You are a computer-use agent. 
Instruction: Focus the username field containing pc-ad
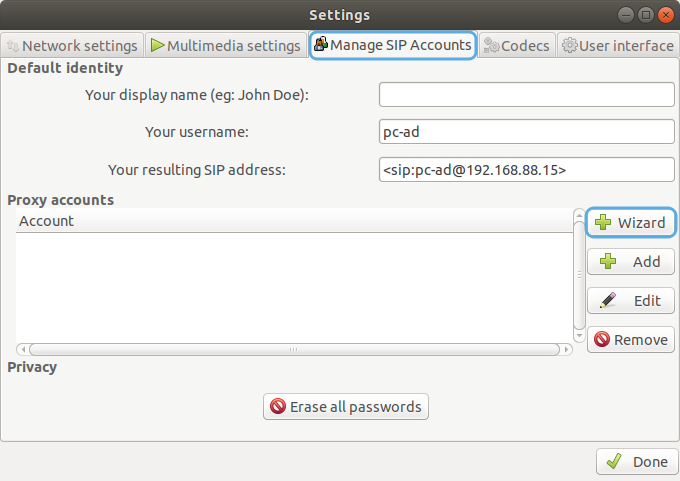[x=526, y=131]
